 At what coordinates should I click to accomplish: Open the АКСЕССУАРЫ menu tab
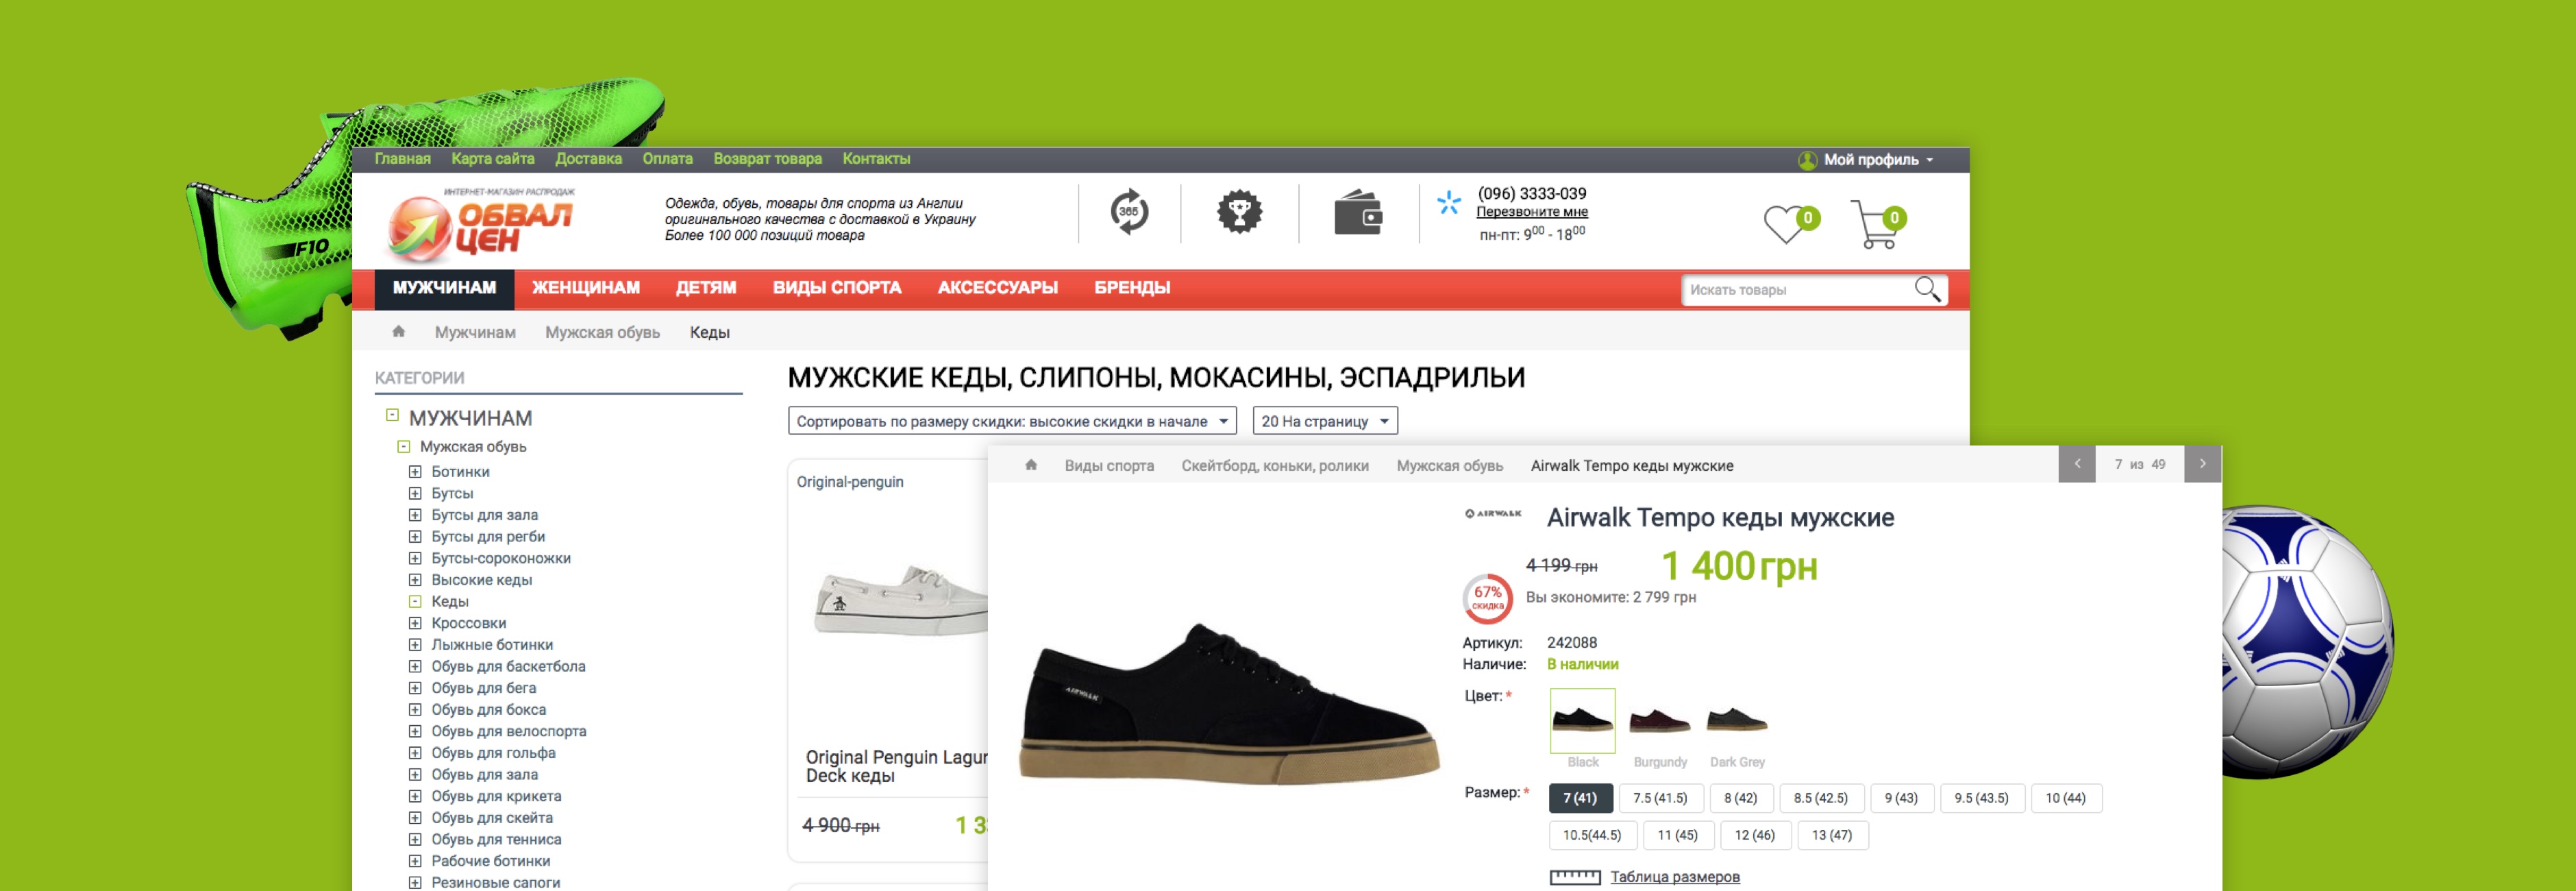point(998,288)
